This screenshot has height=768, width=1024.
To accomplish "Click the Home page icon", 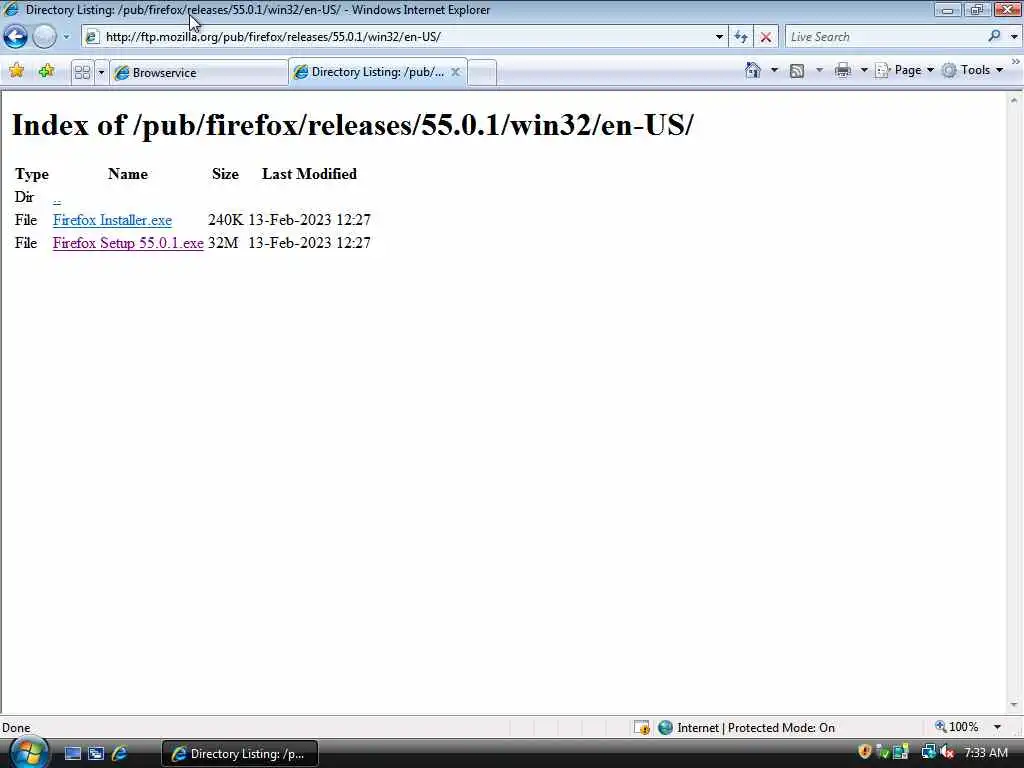I will tap(753, 70).
